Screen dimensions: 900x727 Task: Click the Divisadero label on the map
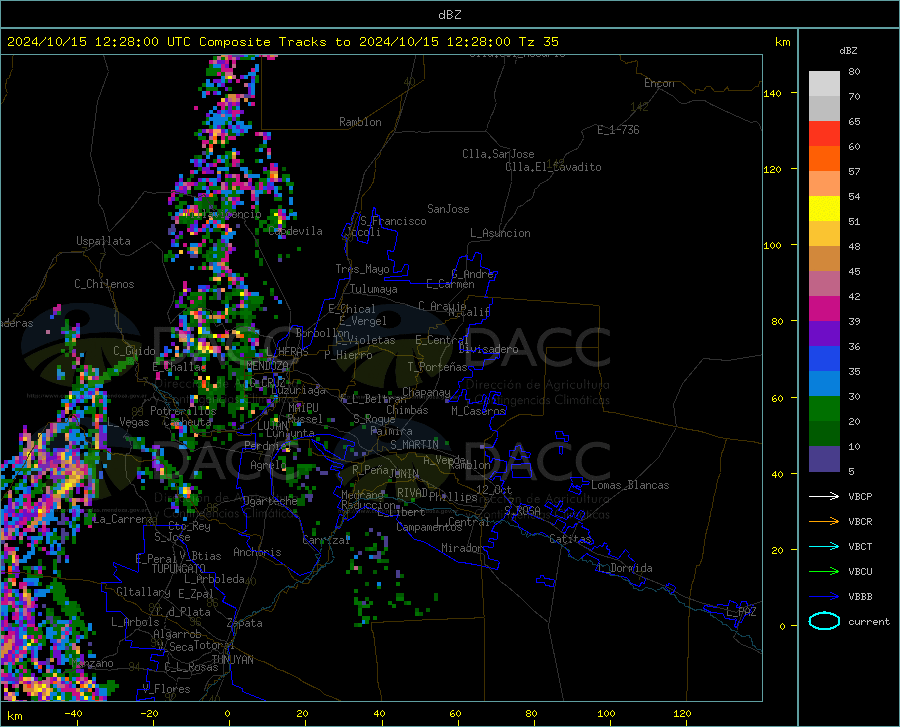tap(488, 349)
